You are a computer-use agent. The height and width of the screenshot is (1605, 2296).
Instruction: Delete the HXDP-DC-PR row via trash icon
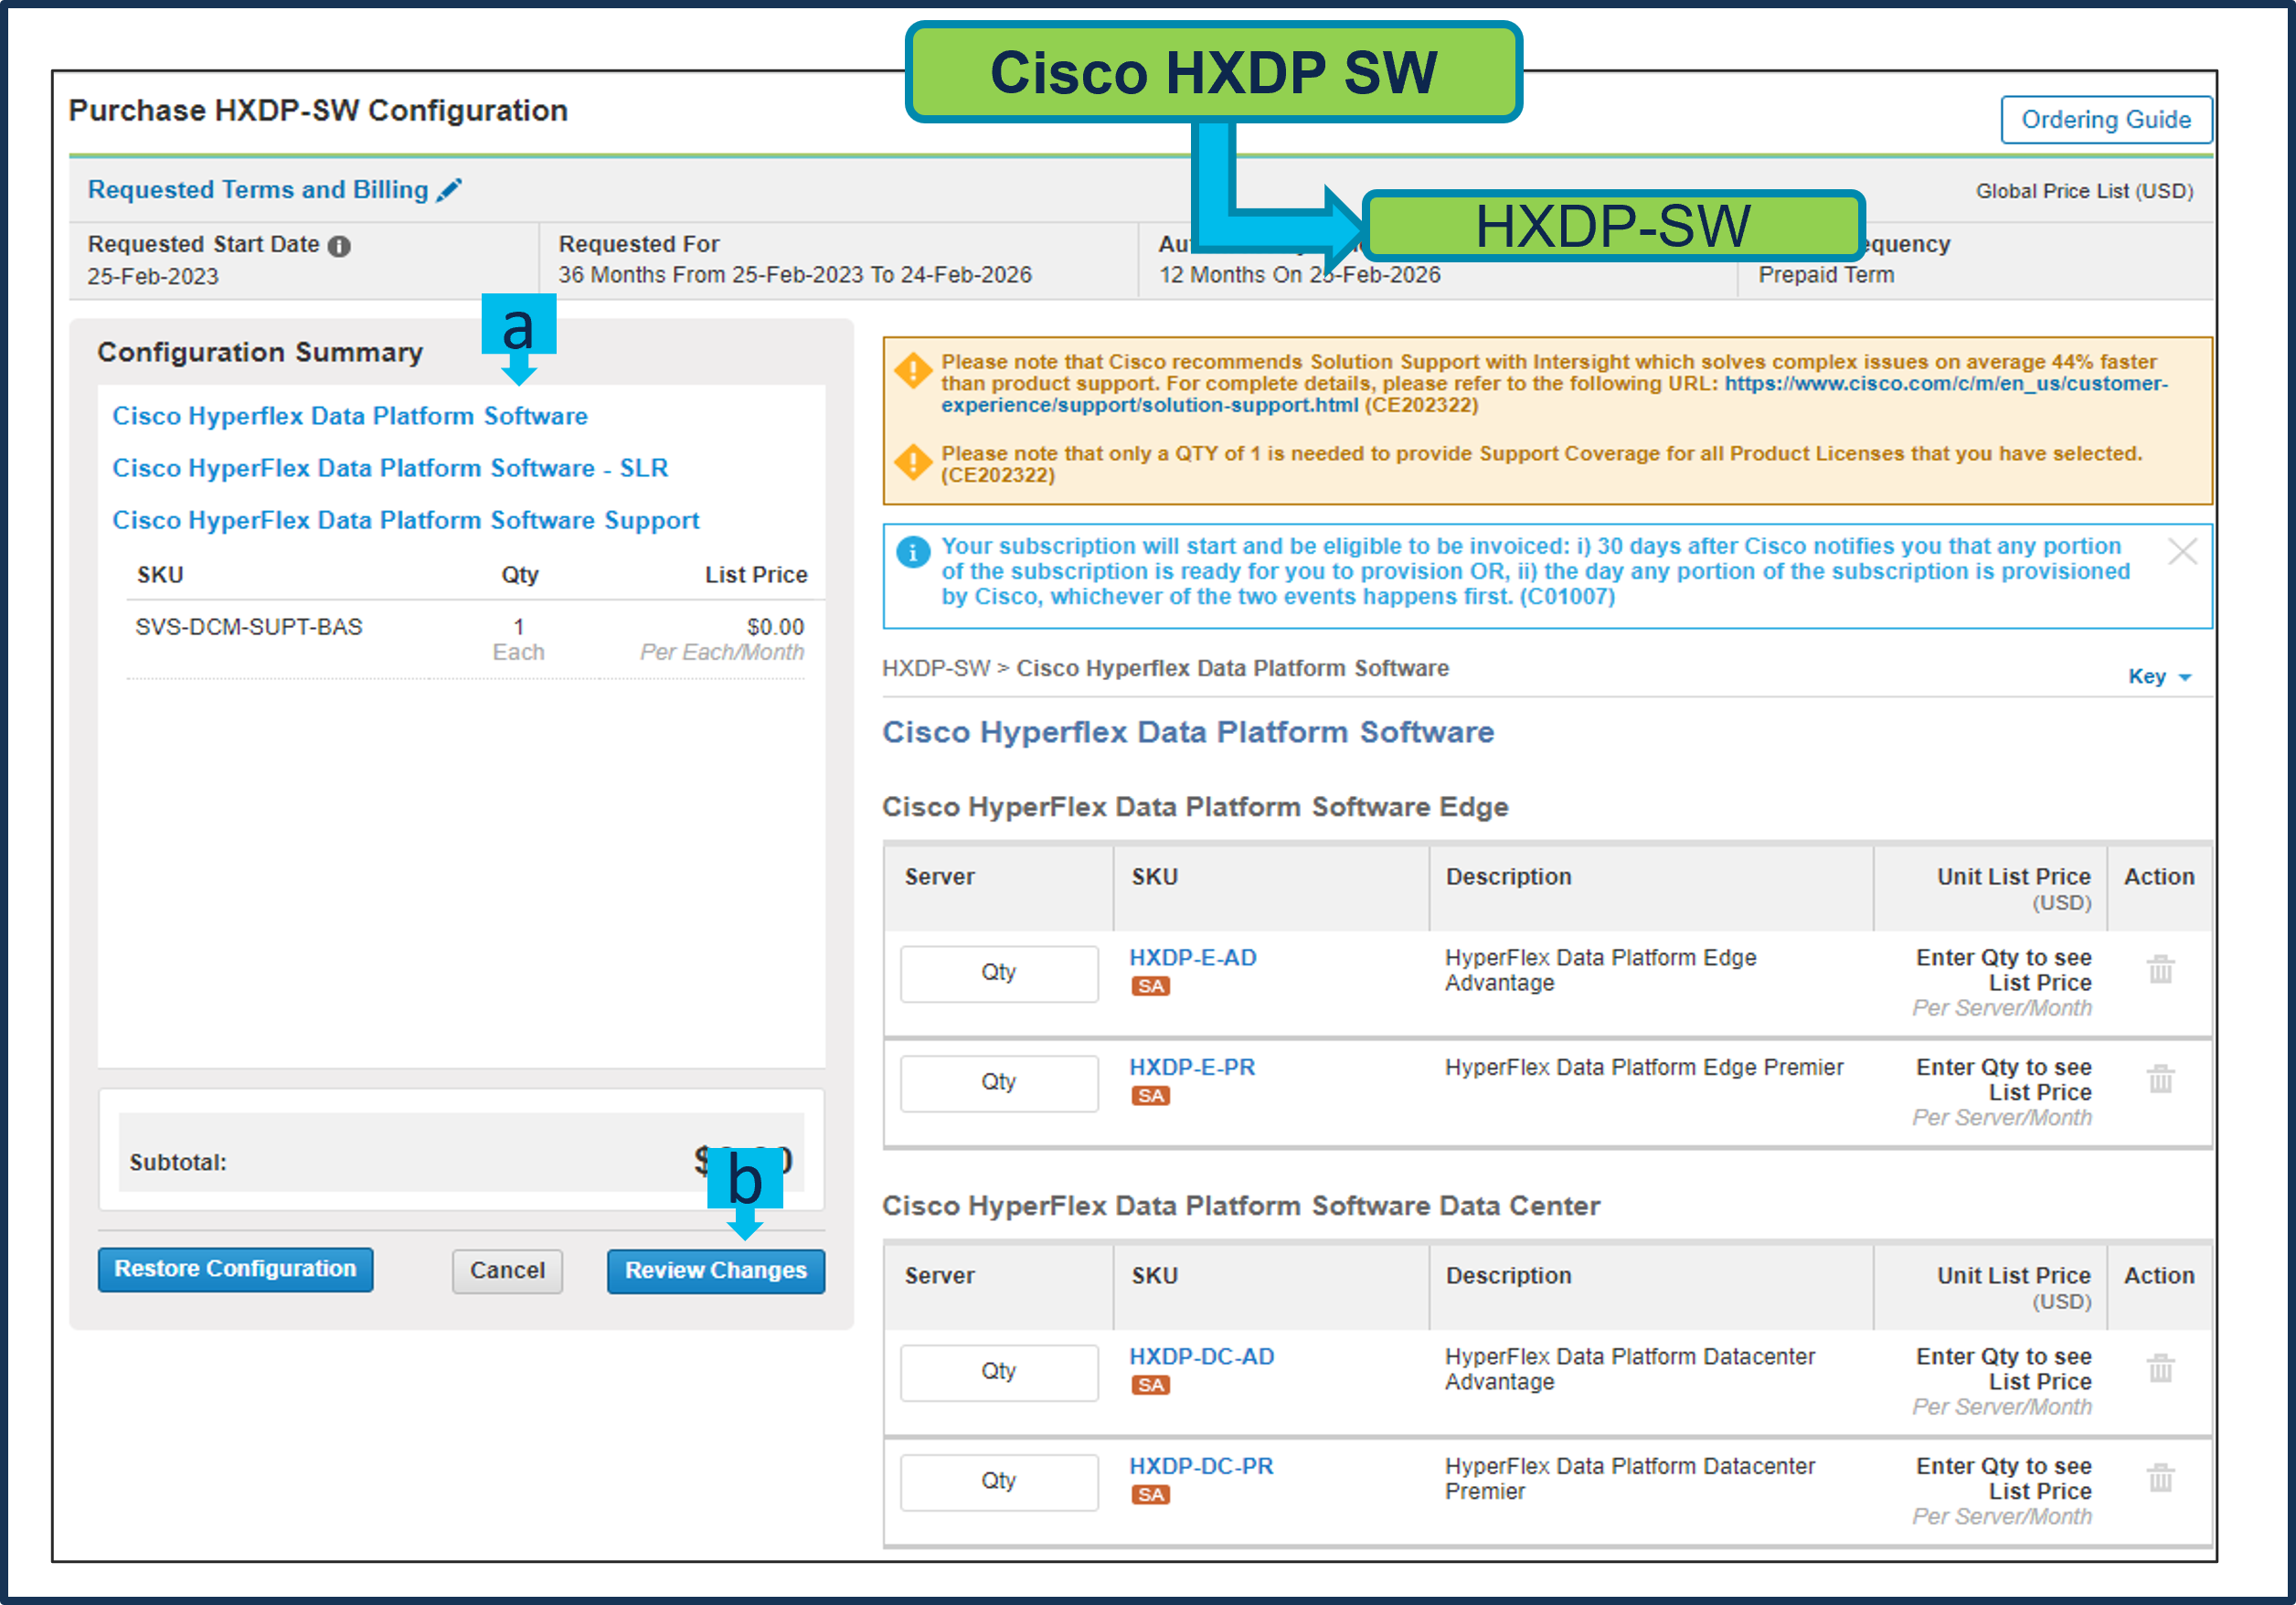(2160, 1478)
